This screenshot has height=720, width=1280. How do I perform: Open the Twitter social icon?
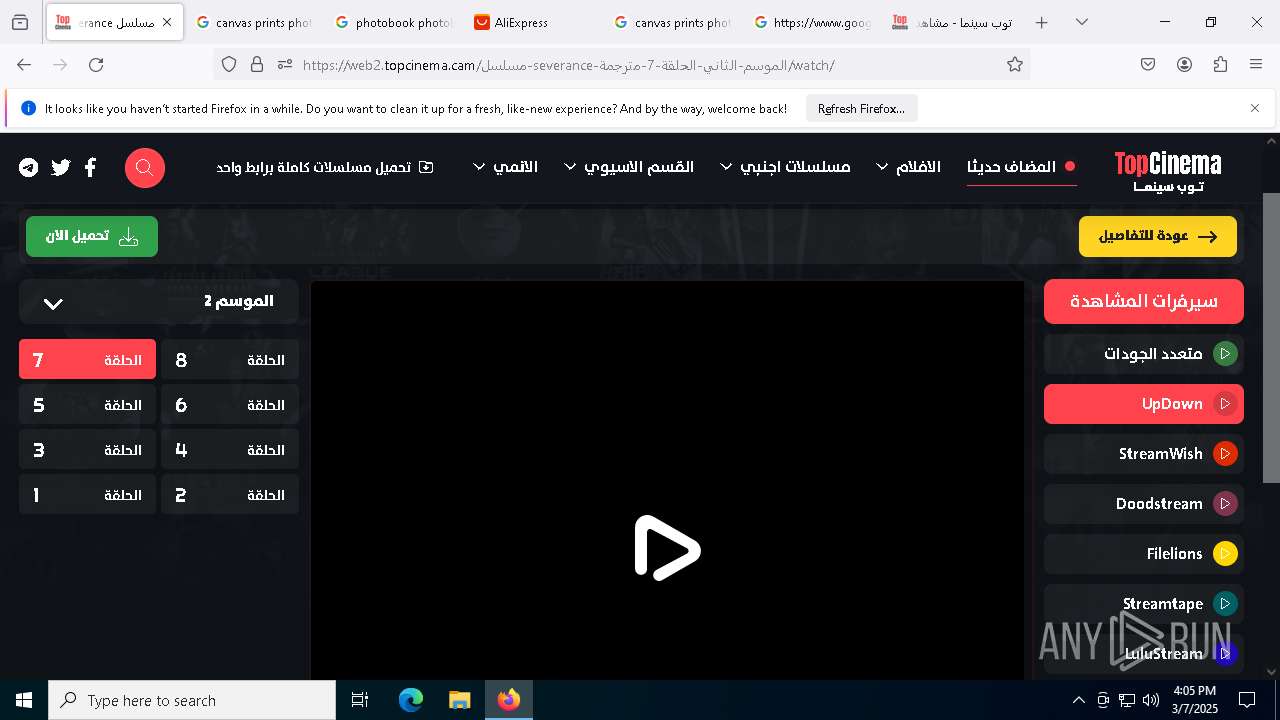pos(61,167)
